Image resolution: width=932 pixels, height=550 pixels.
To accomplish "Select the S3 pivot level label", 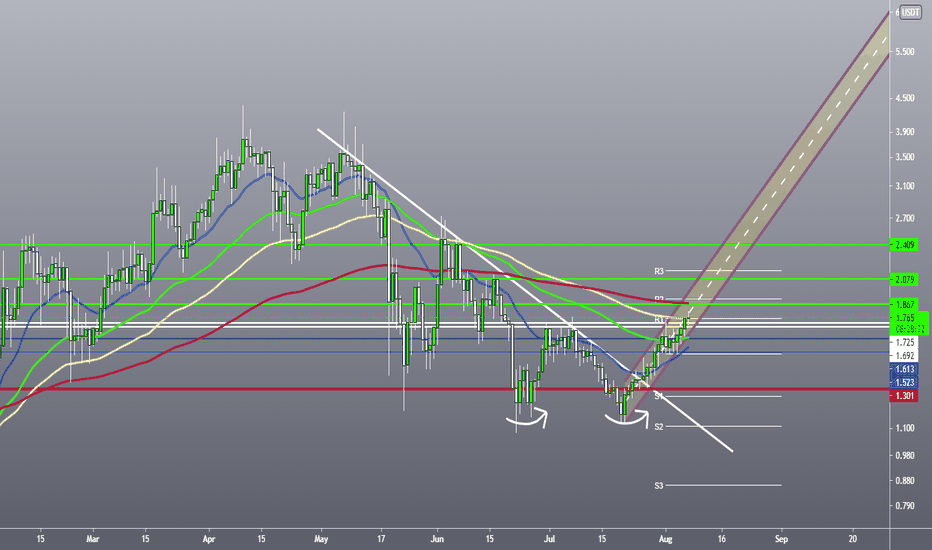I will click(x=659, y=486).
